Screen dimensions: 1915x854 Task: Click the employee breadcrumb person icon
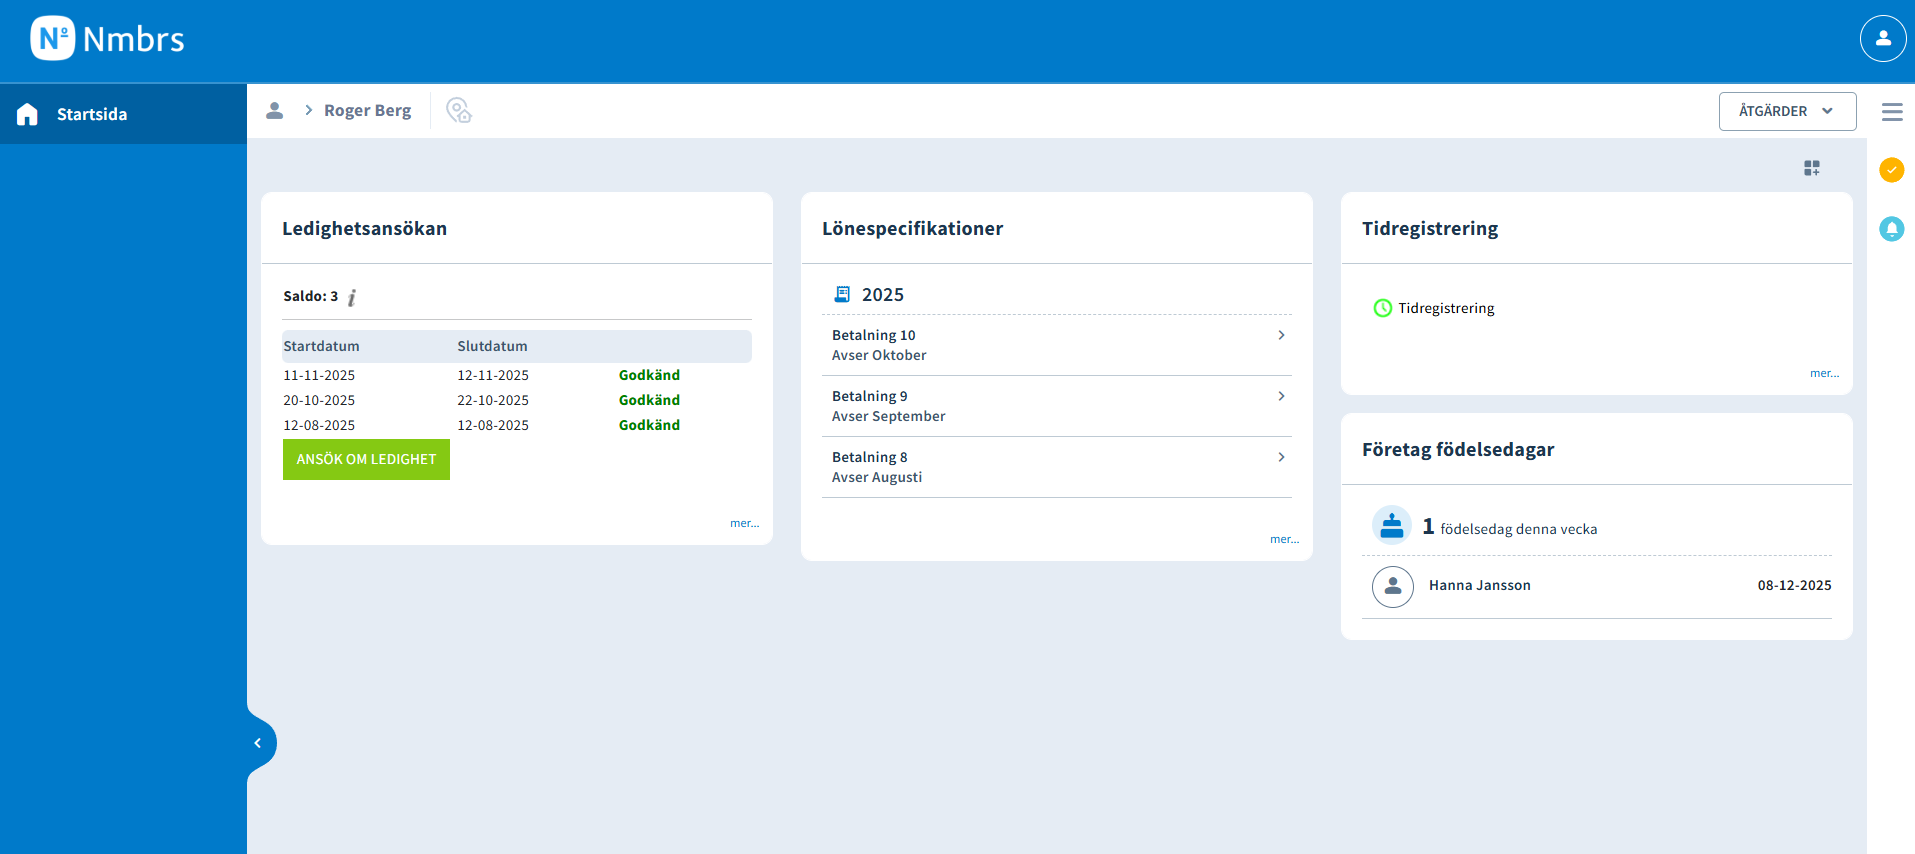coord(274,111)
